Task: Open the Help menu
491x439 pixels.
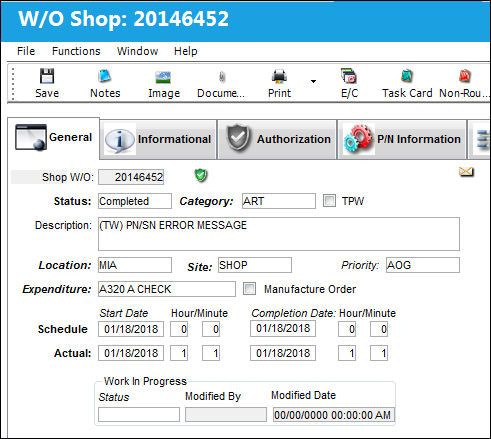Action: click(186, 51)
